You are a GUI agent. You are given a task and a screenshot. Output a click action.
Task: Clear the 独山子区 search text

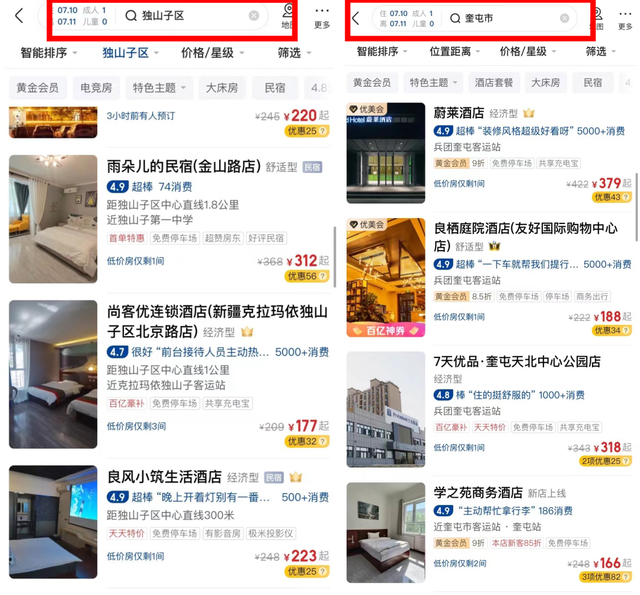click(x=254, y=16)
